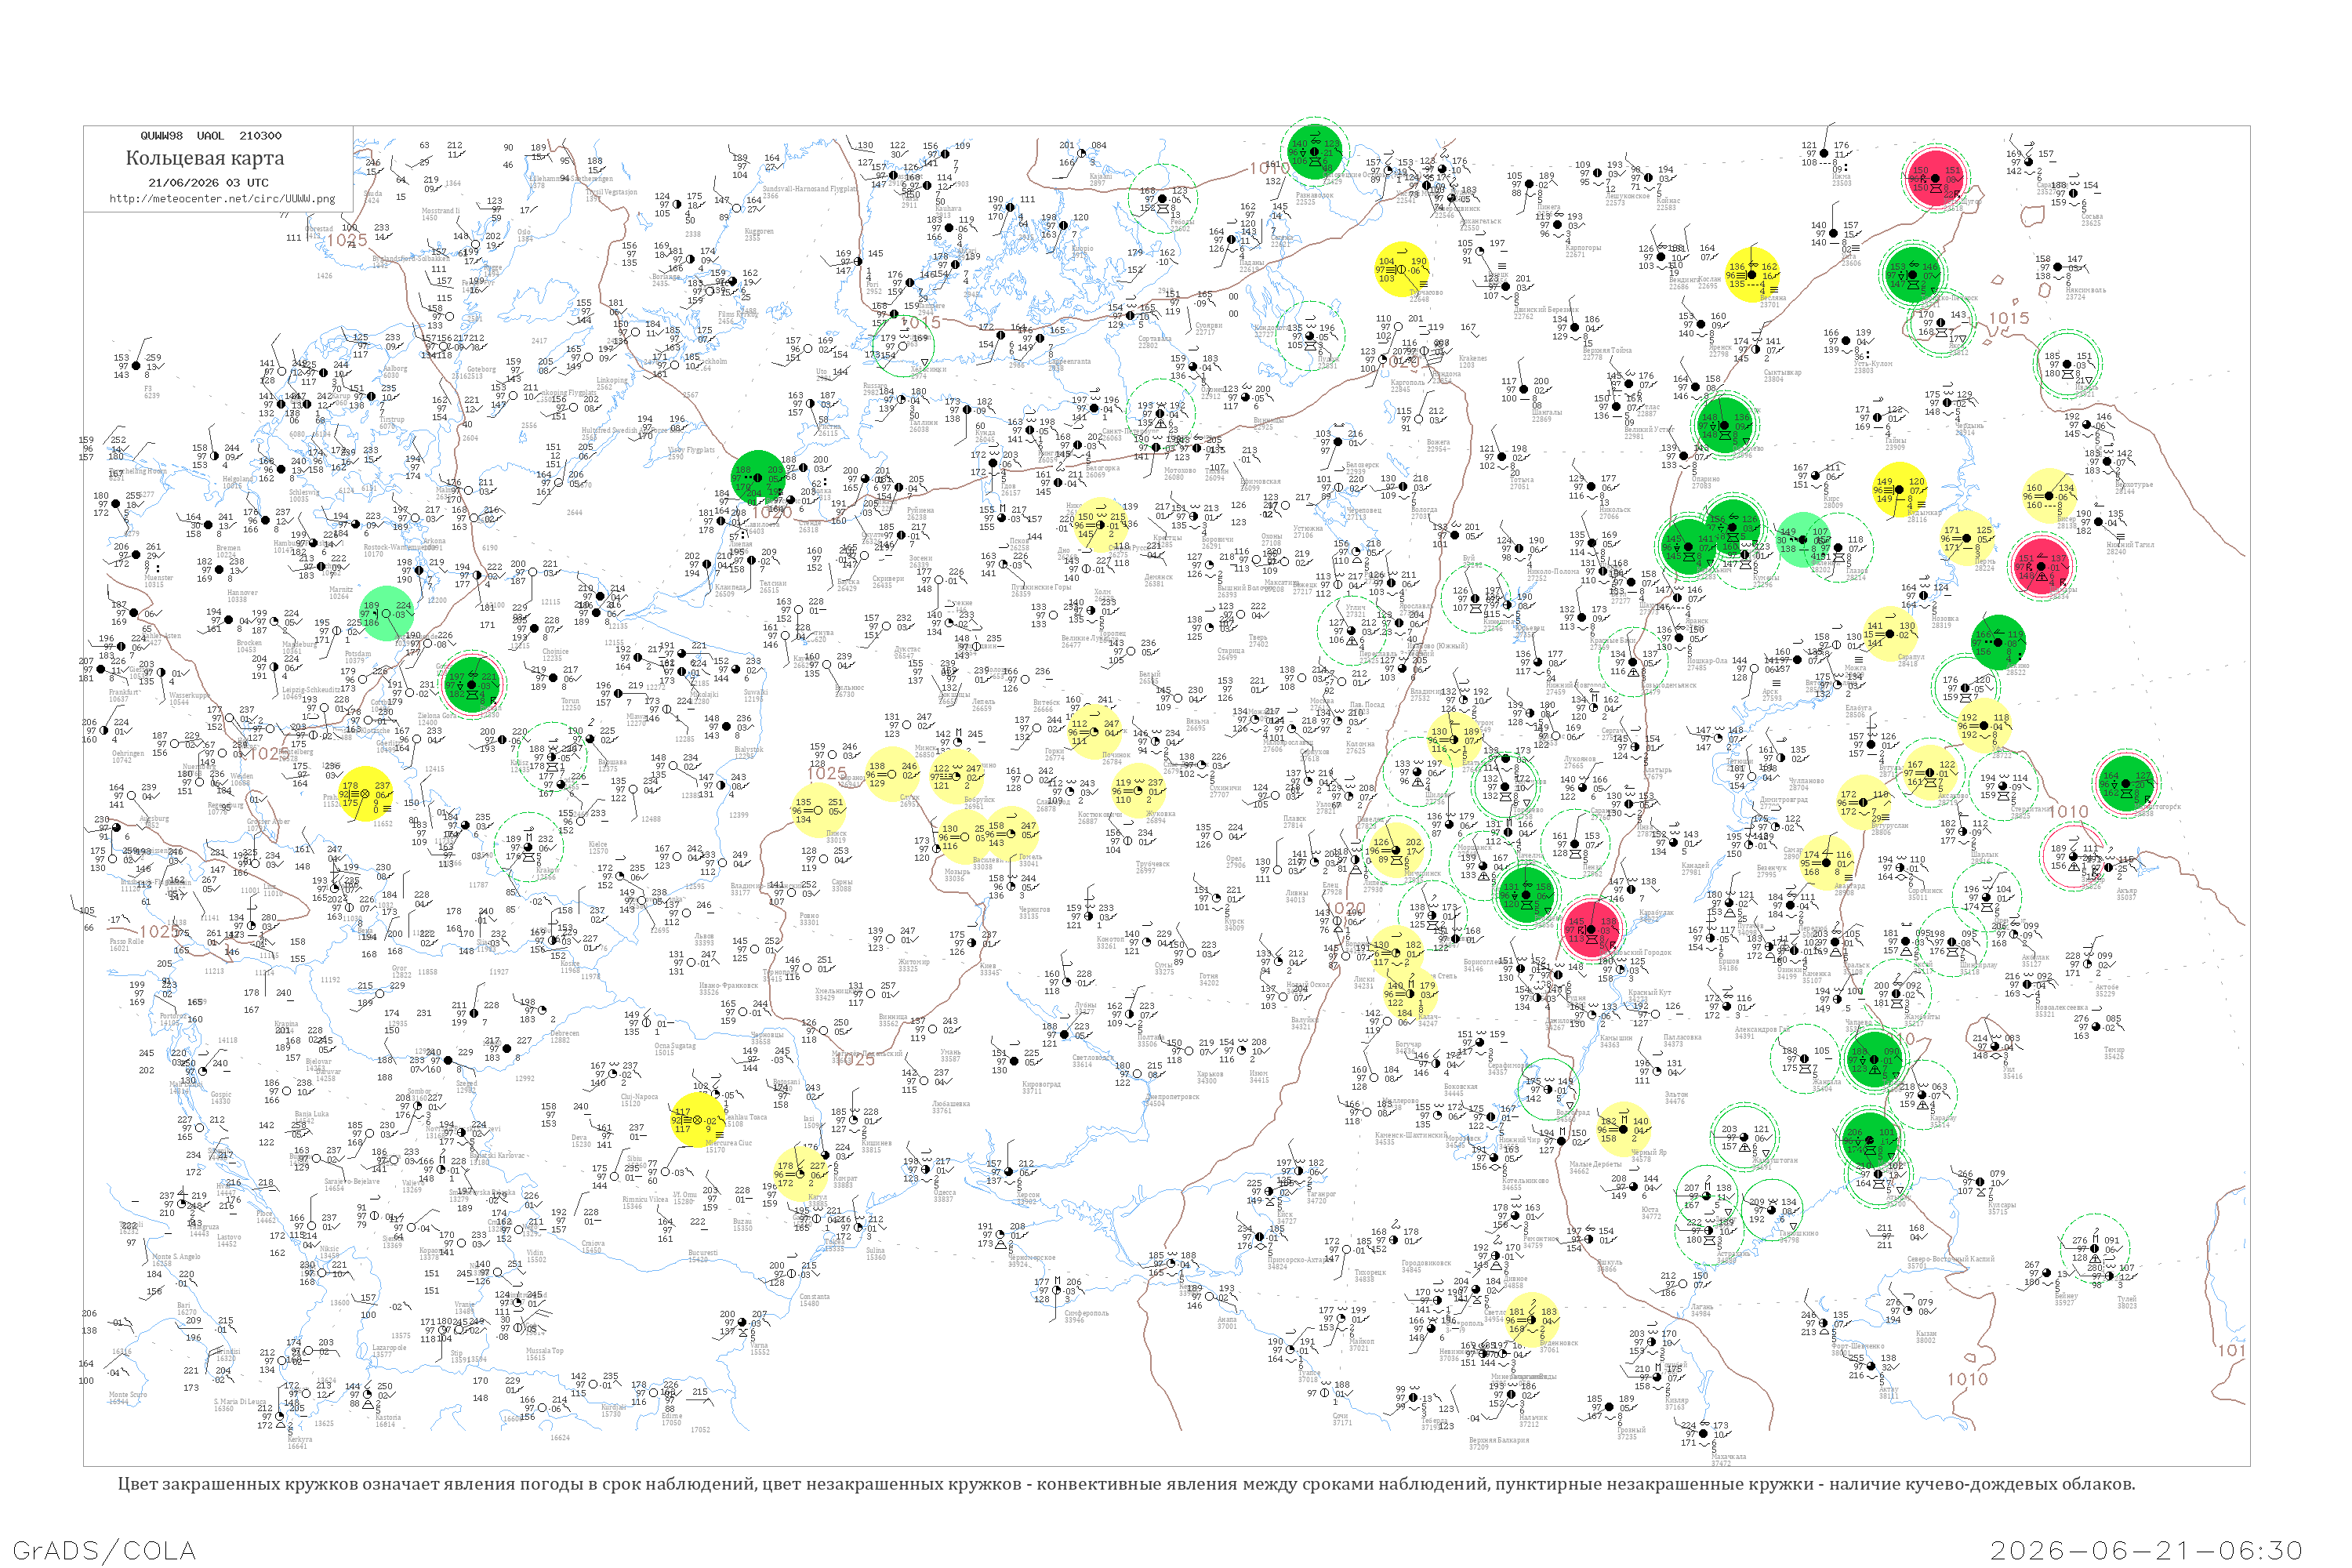Click the dashed green circle at Ивдель station
The image size is (2352, 1568).
tap(2067, 364)
